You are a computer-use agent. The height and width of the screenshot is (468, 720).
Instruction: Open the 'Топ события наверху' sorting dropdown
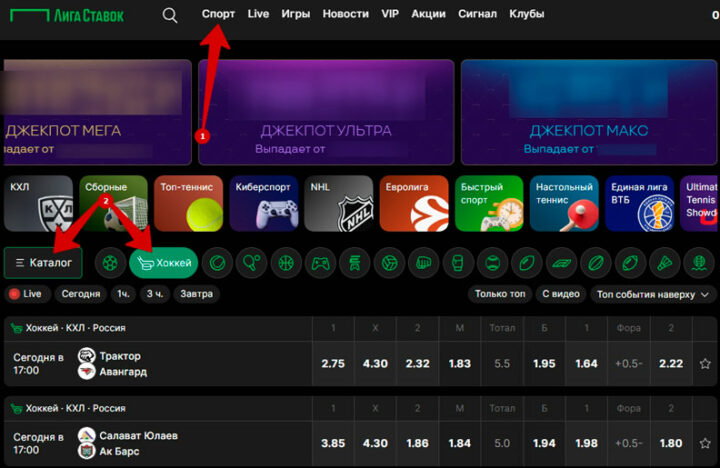(x=652, y=294)
